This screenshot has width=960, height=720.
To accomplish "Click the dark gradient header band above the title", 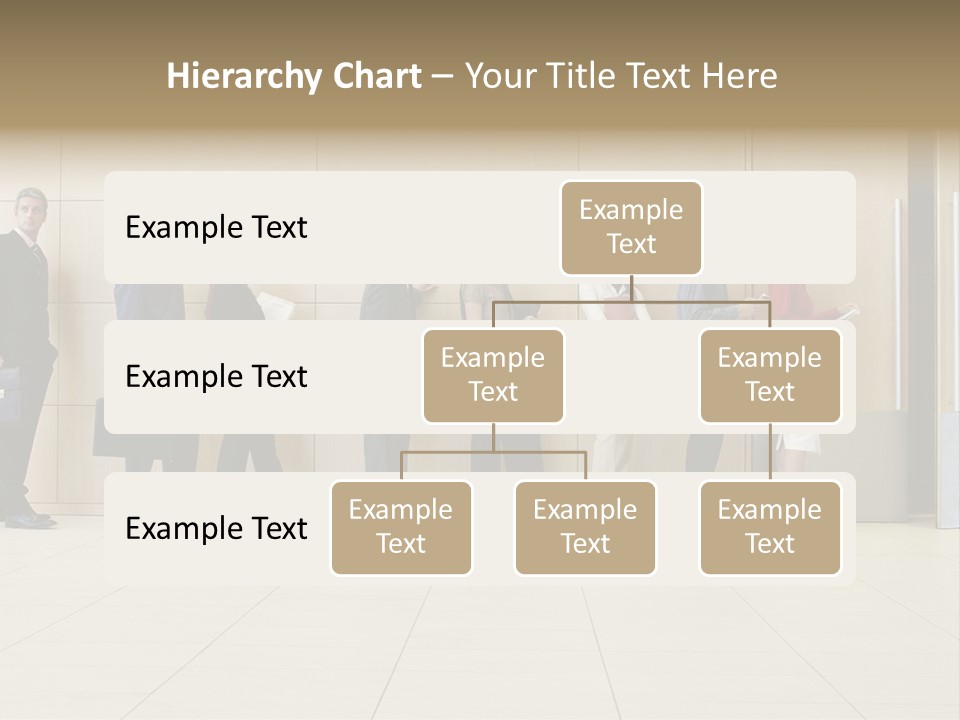I will tap(480, 22).
